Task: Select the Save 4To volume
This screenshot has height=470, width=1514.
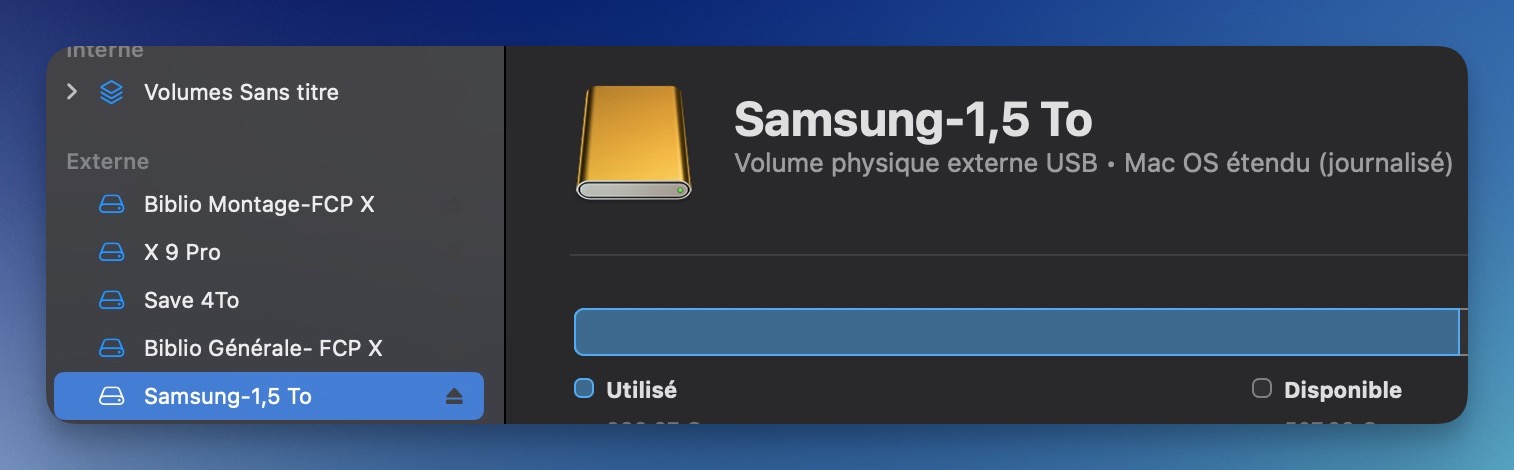Action: click(x=269, y=301)
